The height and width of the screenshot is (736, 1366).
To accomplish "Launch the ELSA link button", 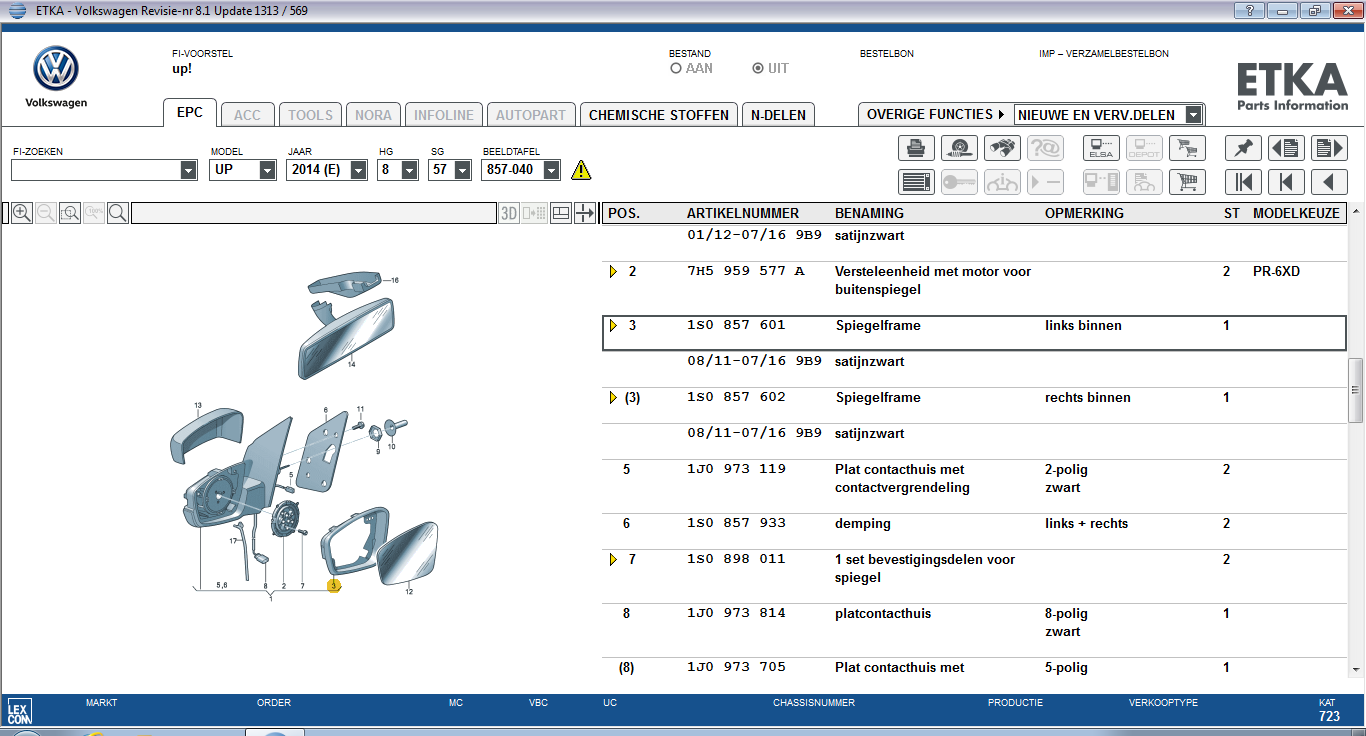I will tap(1101, 149).
